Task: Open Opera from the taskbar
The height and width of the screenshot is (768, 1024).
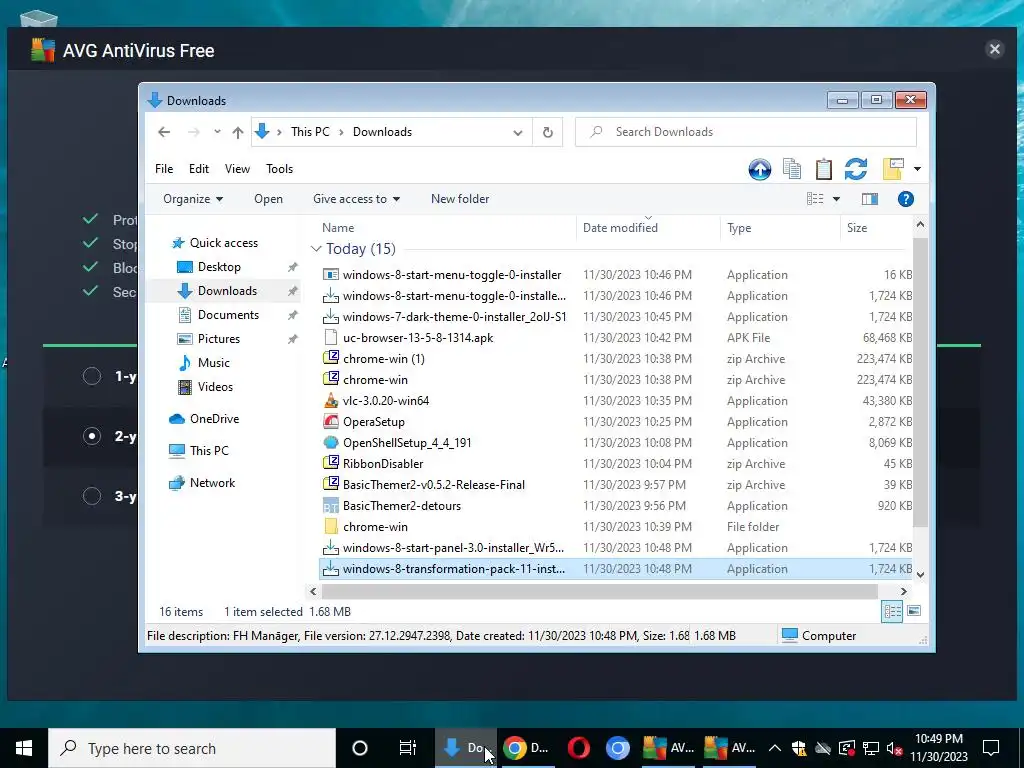Action: tap(579, 748)
